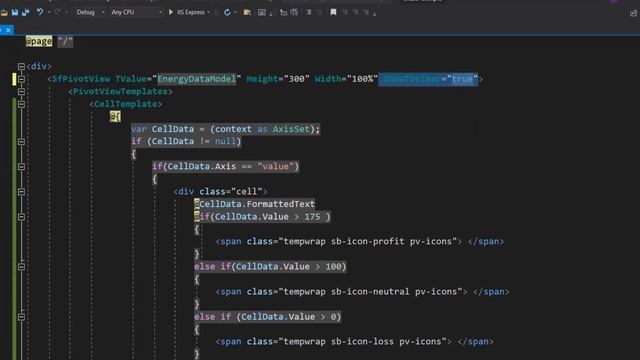
Task: Comment out selected lines icon
Action: [309, 13]
